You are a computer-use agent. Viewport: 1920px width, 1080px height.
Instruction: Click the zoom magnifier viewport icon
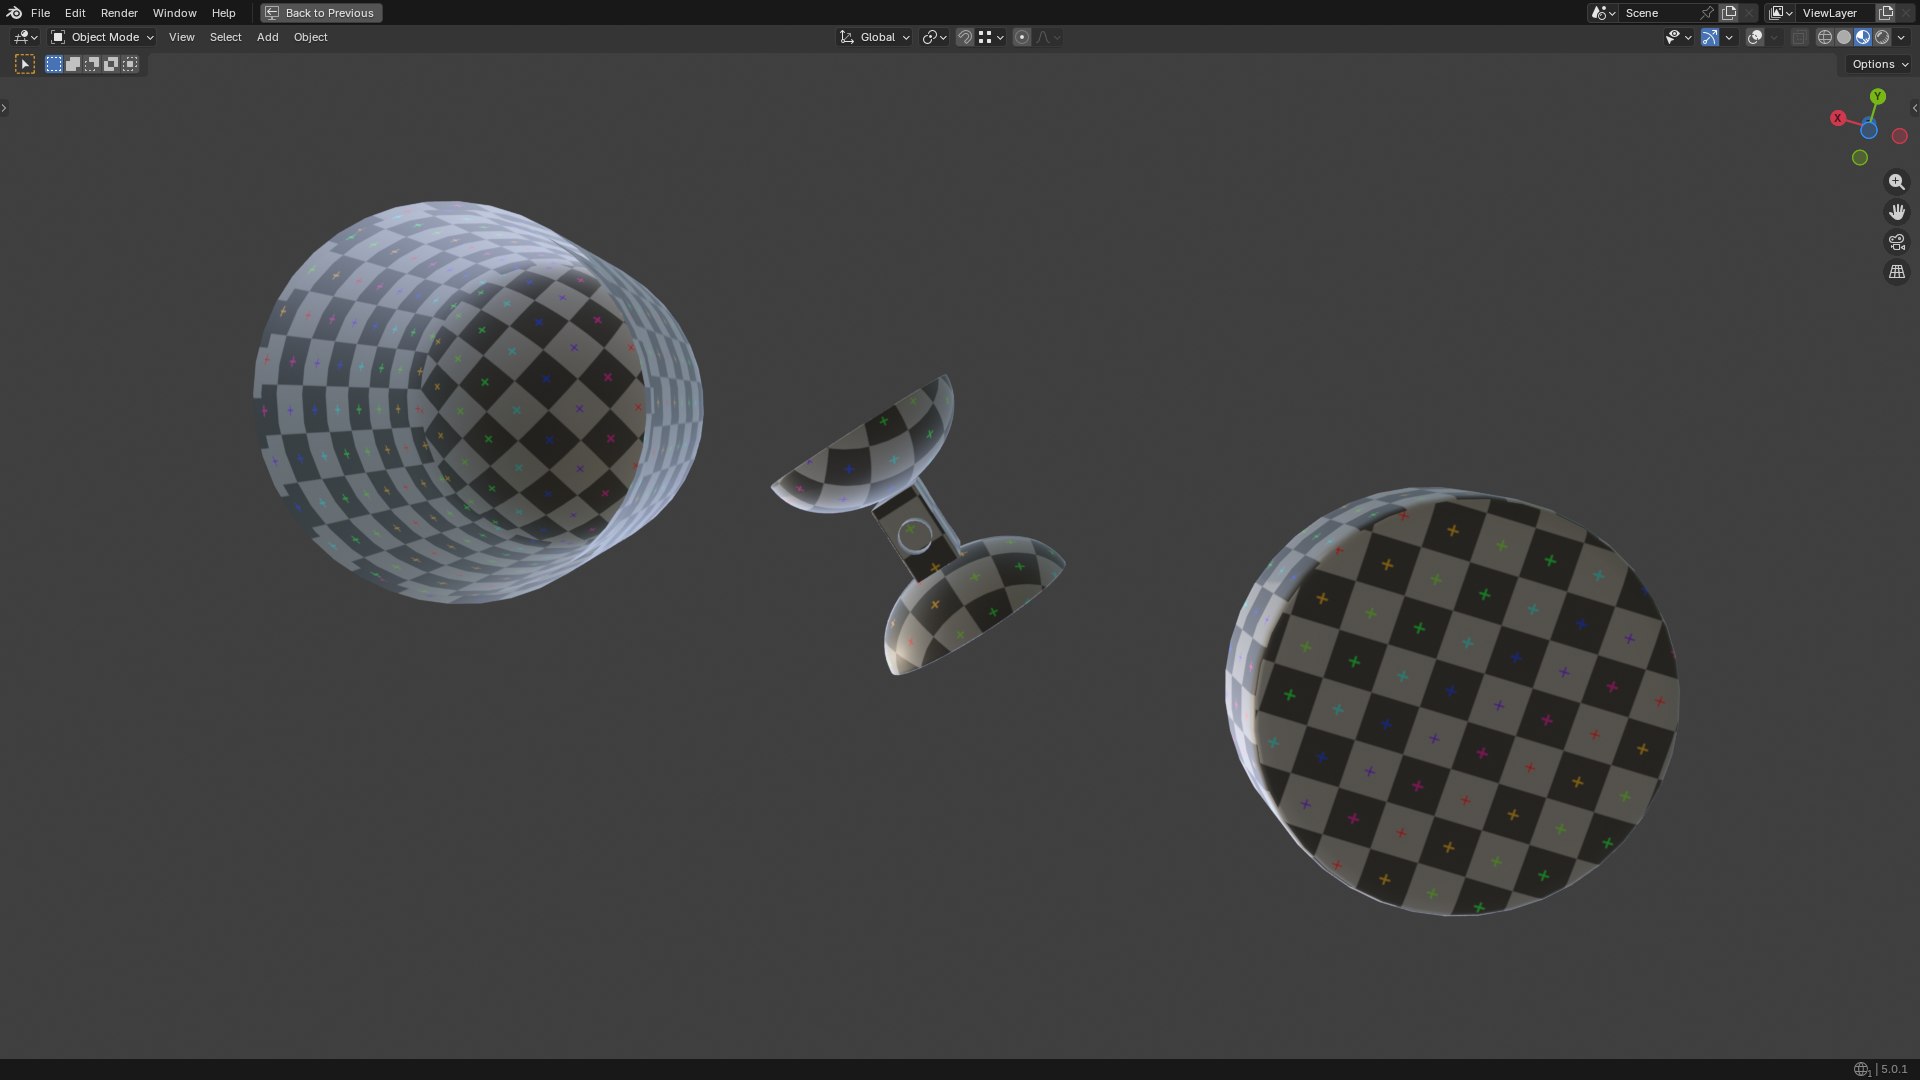point(1897,182)
